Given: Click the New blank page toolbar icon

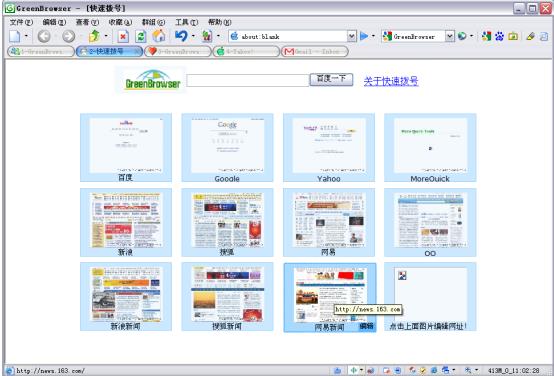Looking at the screenshot, I should (x=15, y=36).
